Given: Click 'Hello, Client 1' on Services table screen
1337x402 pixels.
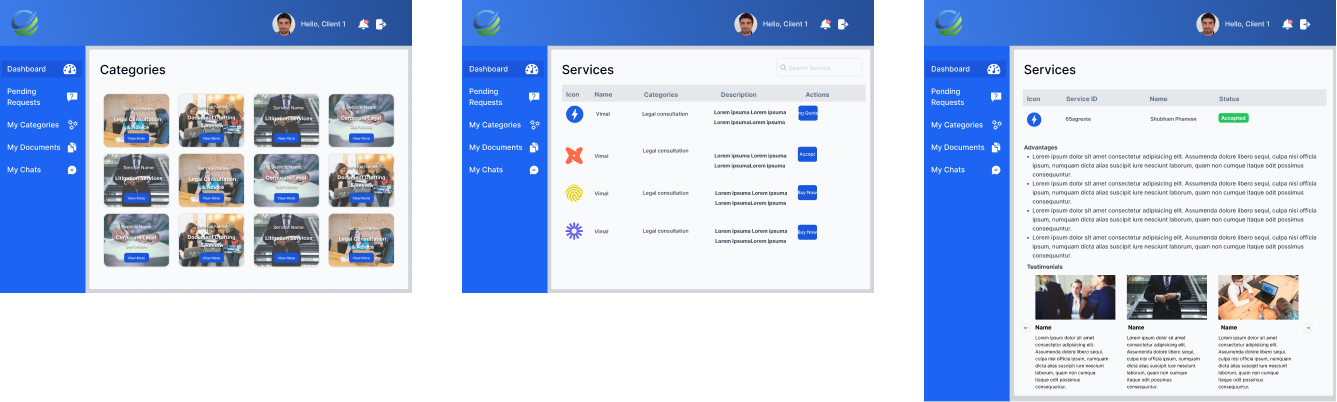Looking at the screenshot, I should pos(785,24).
